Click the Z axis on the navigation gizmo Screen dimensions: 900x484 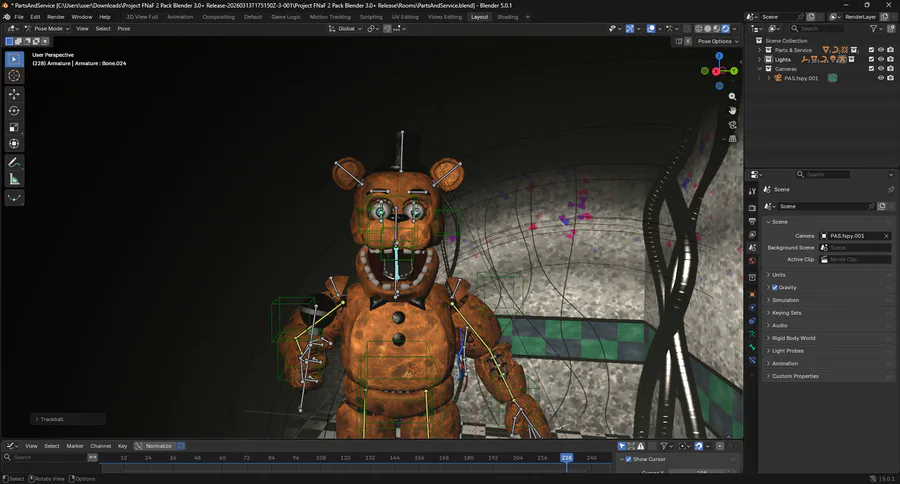pos(719,56)
